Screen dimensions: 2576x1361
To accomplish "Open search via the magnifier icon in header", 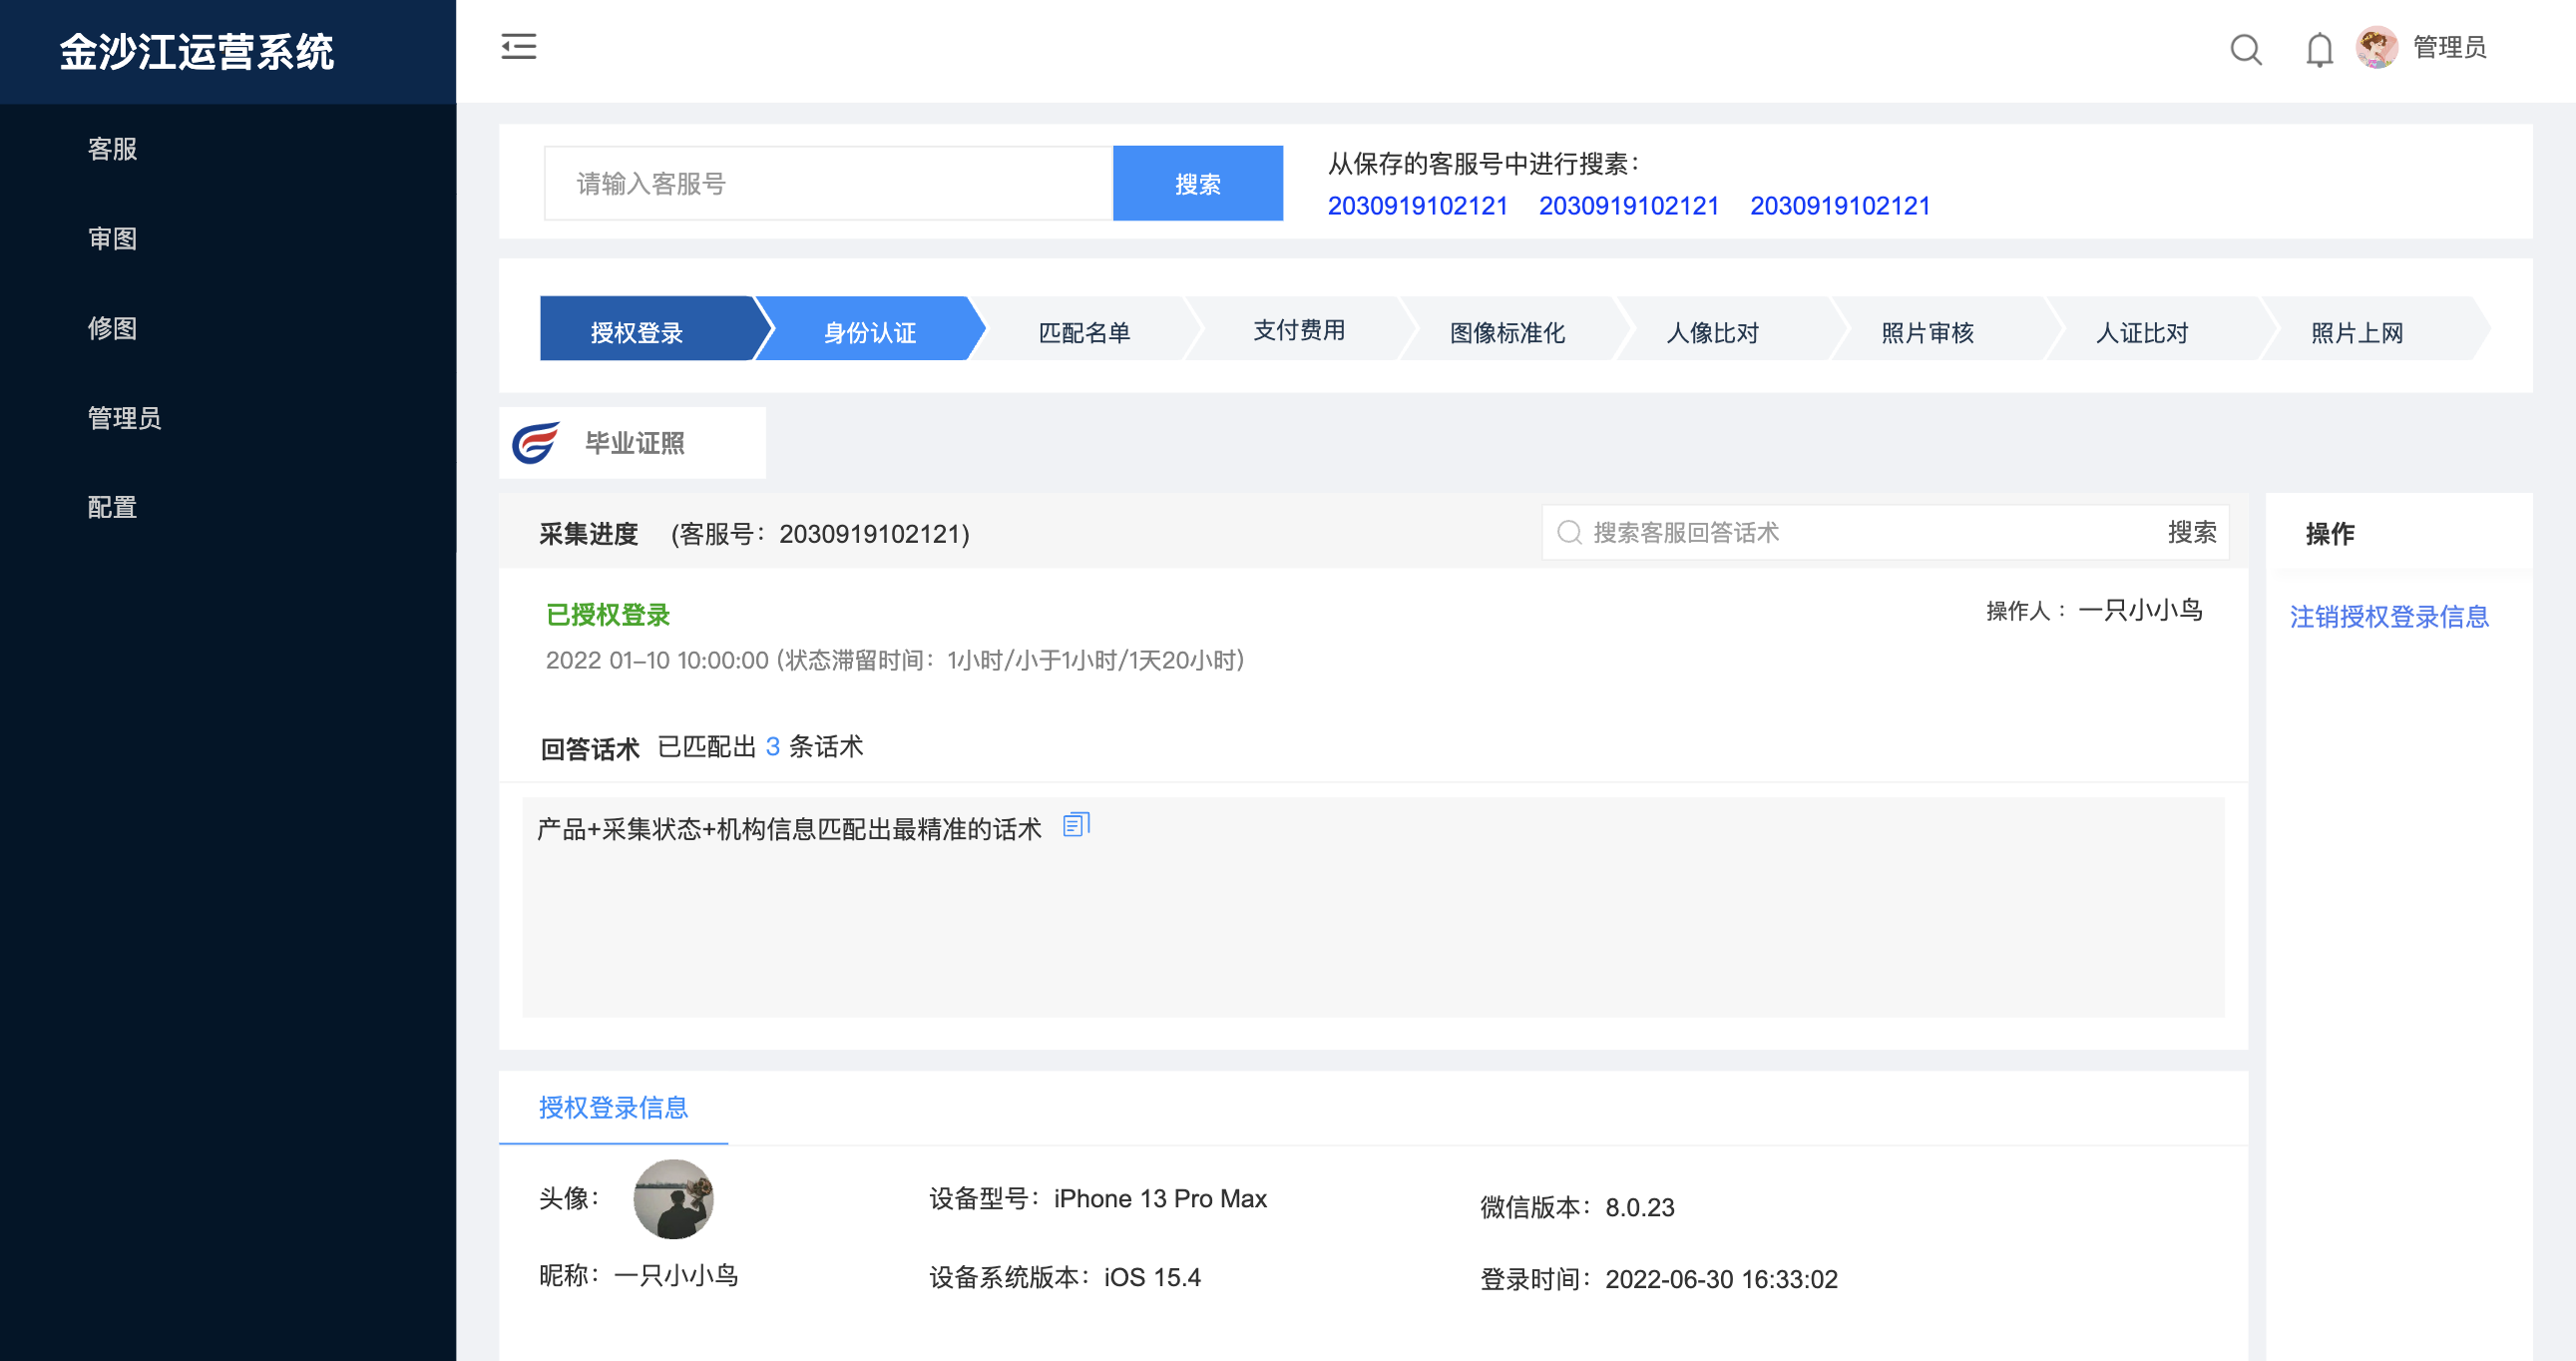I will pyautogui.click(x=2246, y=48).
